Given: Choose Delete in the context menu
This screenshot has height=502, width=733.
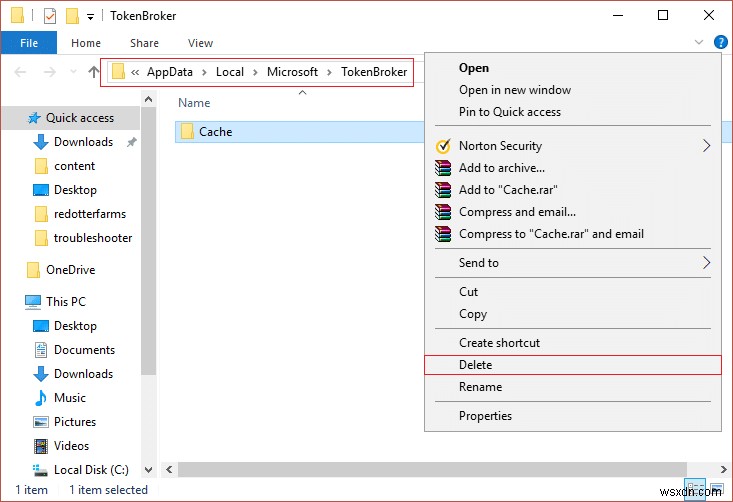Looking at the screenshot, I should point(573,365).
